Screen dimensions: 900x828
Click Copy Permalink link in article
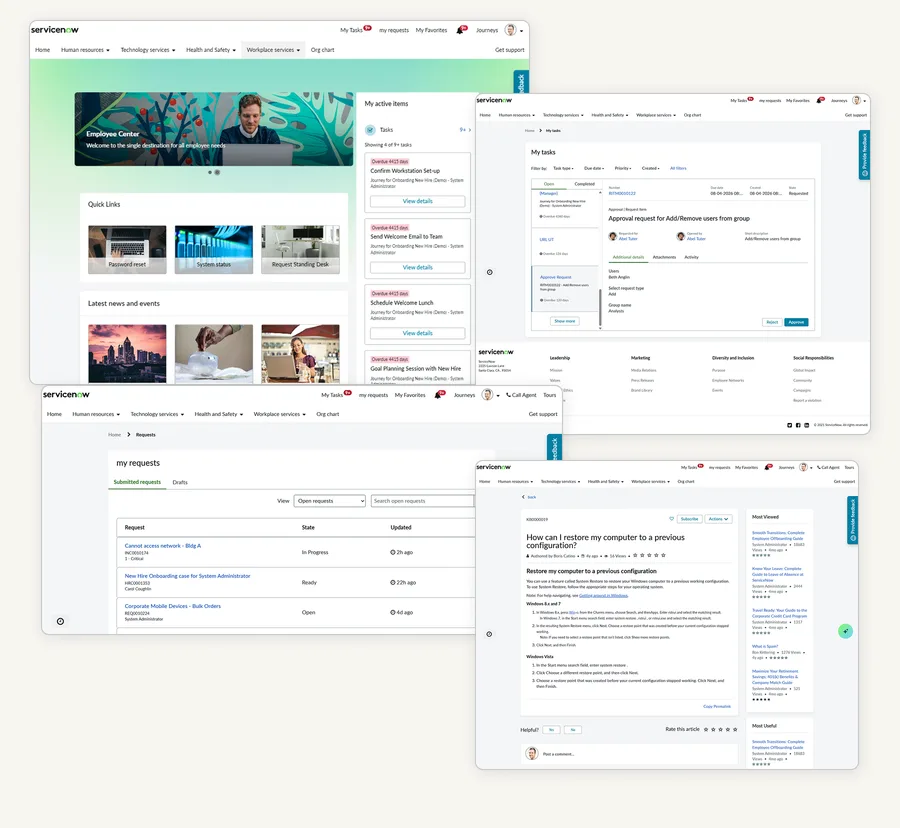pyautogui.click(x=717, y=706)
